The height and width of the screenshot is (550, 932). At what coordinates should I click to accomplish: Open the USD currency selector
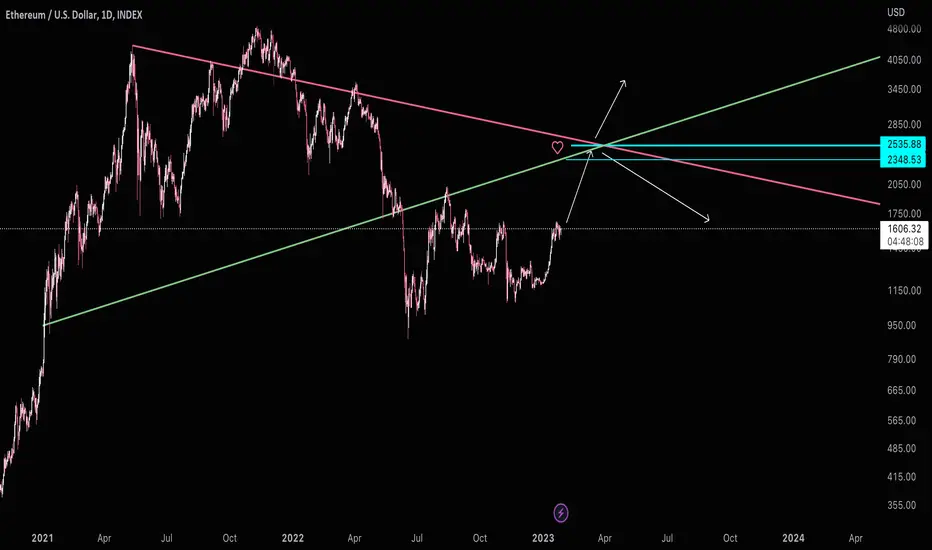(896, 12)
